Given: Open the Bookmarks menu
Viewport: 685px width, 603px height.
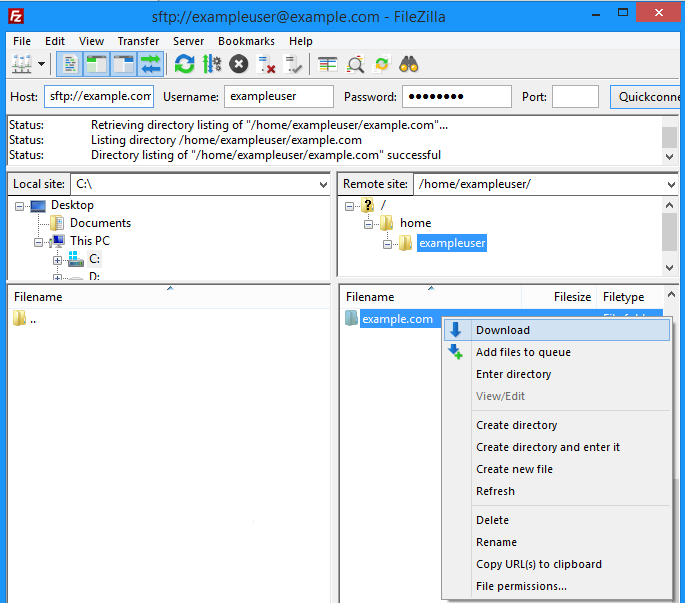Looking at the screenshot, I should click(x=246, y=41).
